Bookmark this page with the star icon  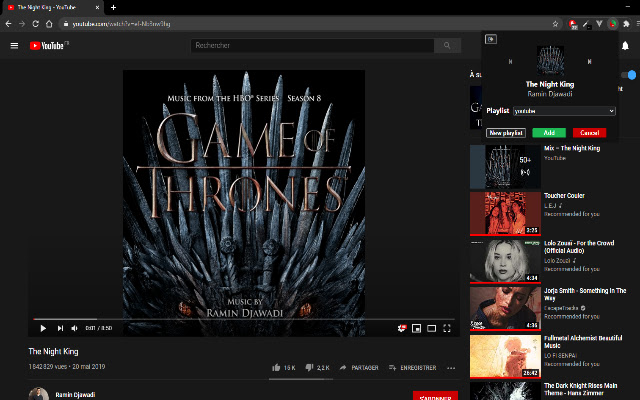[556, 23]
